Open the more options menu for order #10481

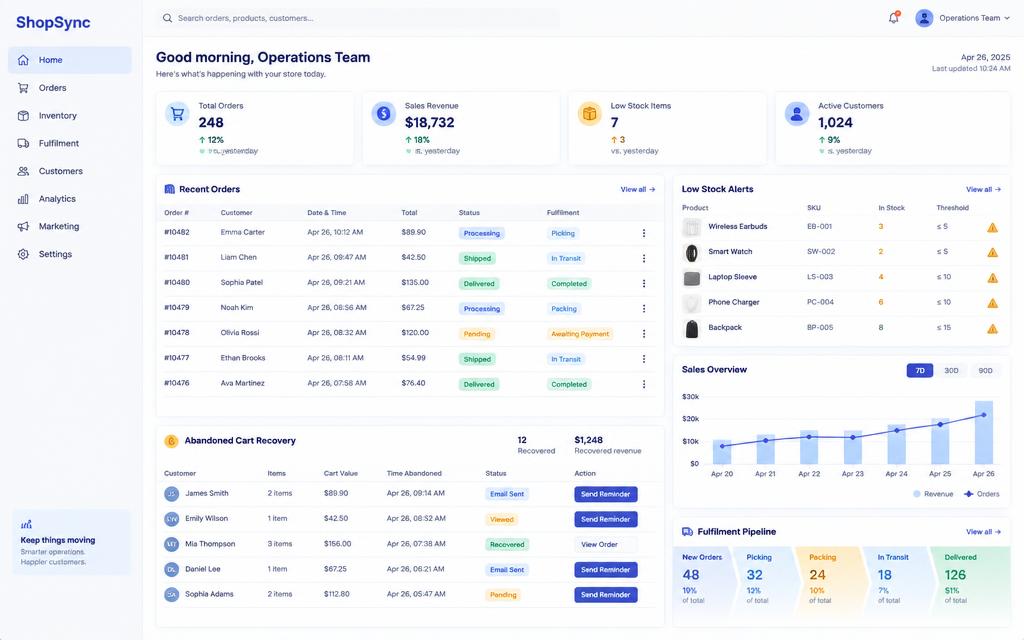(x=644, y=259)
